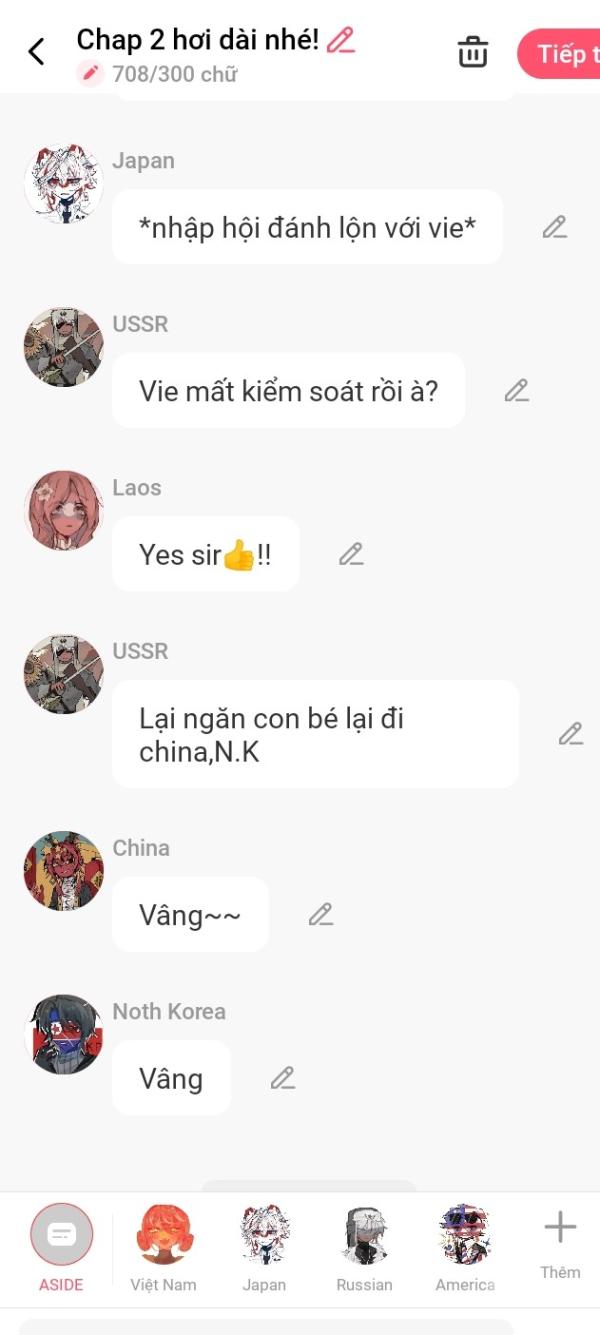Edit Japan's message with pencil icon

555,227
